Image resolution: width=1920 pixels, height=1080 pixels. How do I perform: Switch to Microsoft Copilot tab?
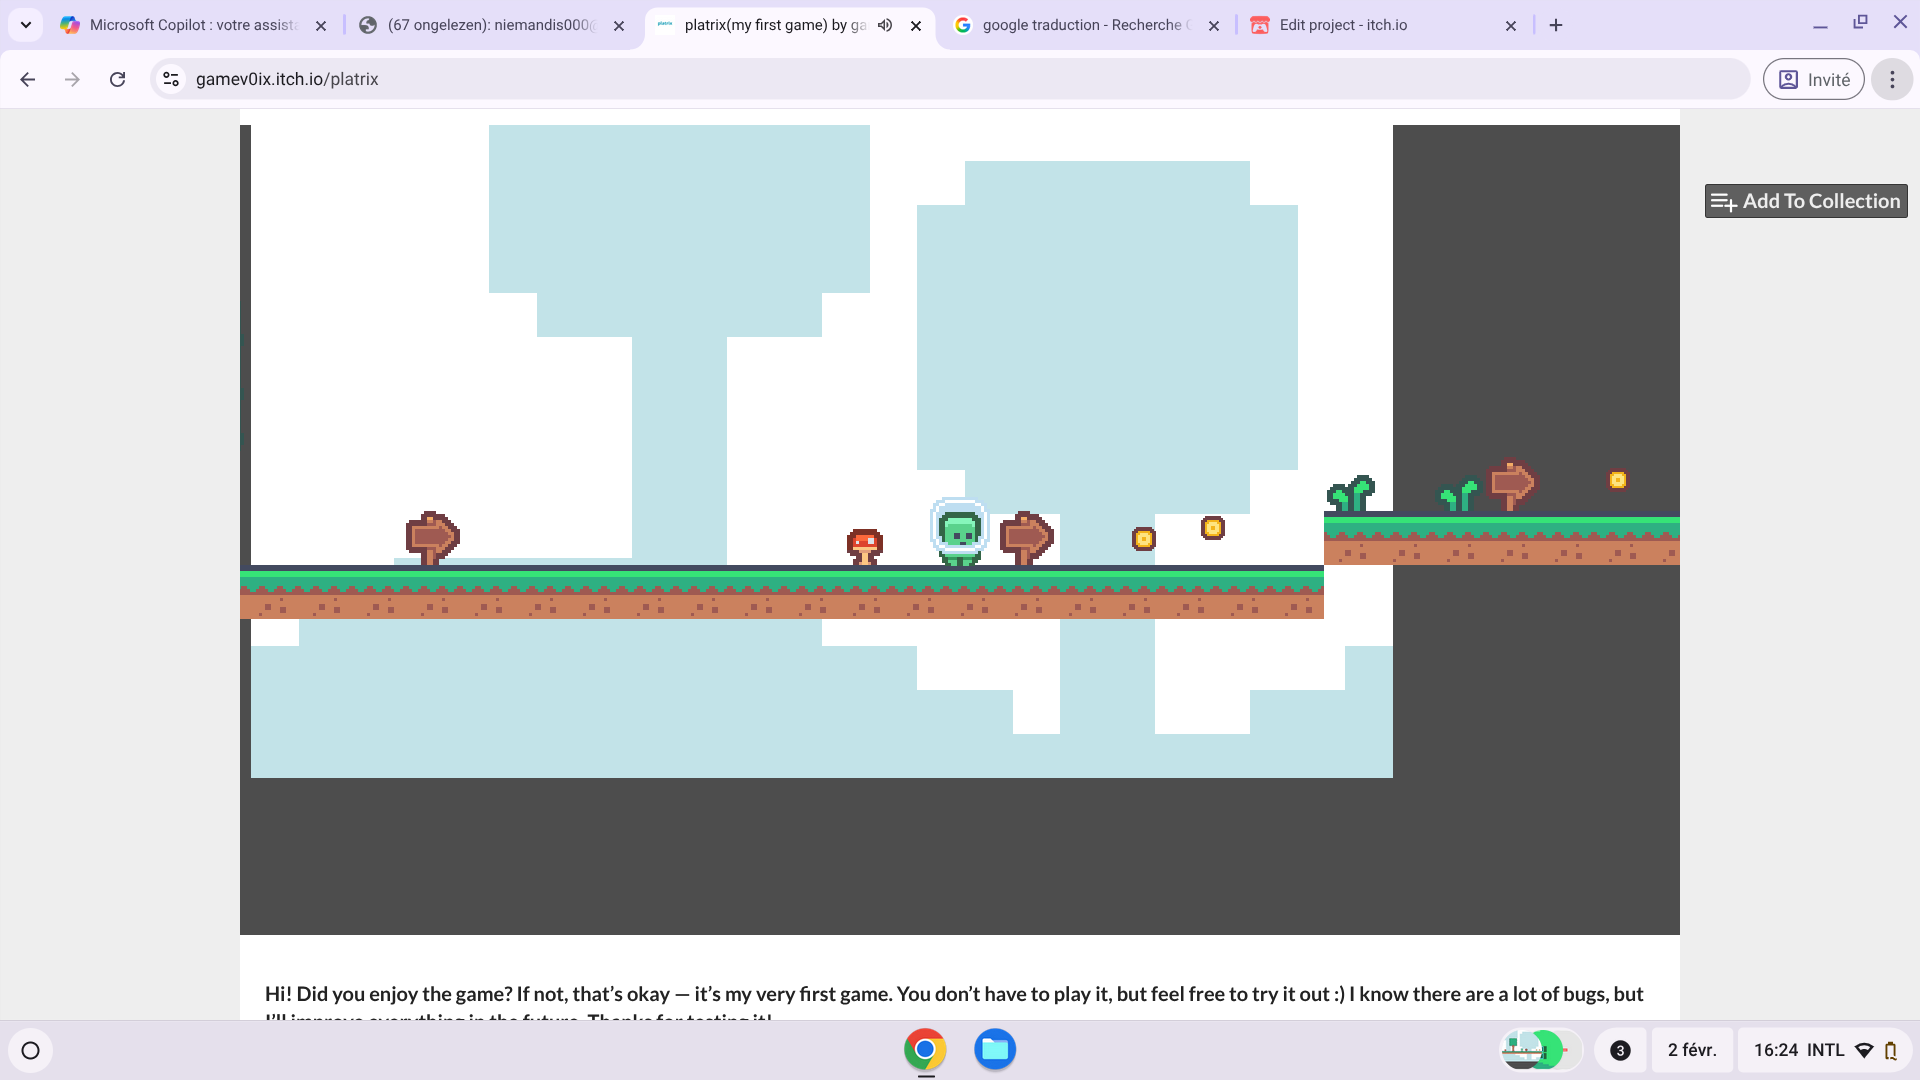[190, 25]
